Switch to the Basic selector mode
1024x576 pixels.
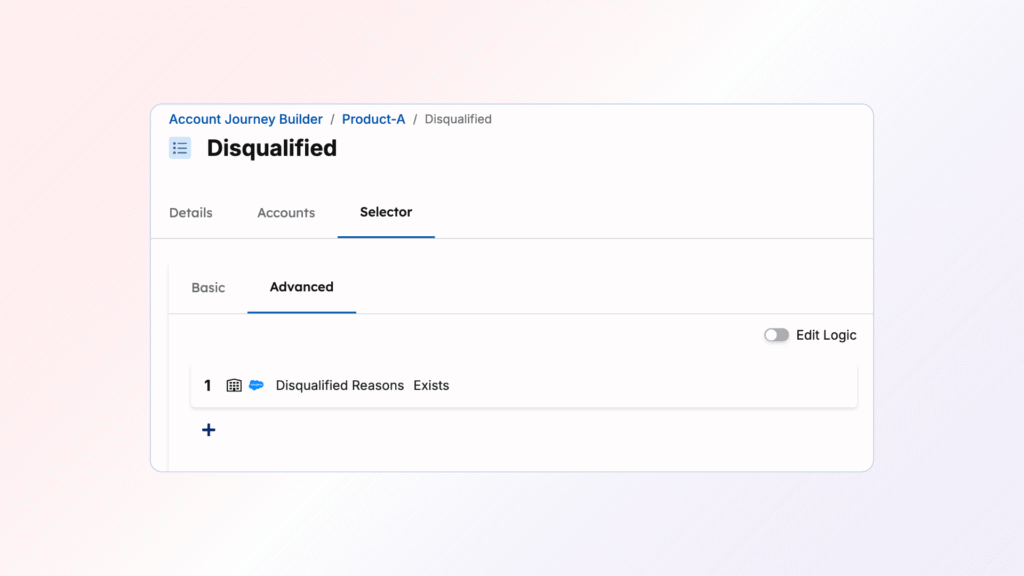[208, 288]
